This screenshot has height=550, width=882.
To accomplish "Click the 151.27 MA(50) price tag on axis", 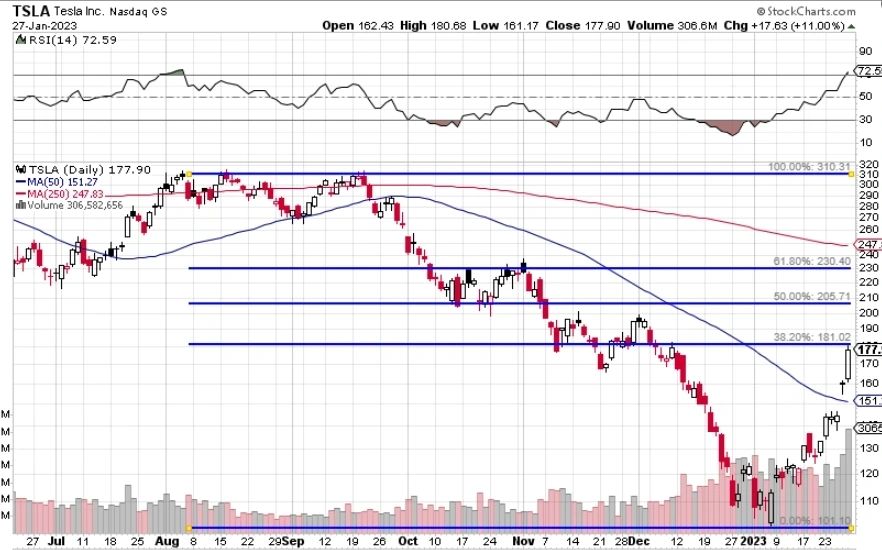I will [x=868, y=401].
